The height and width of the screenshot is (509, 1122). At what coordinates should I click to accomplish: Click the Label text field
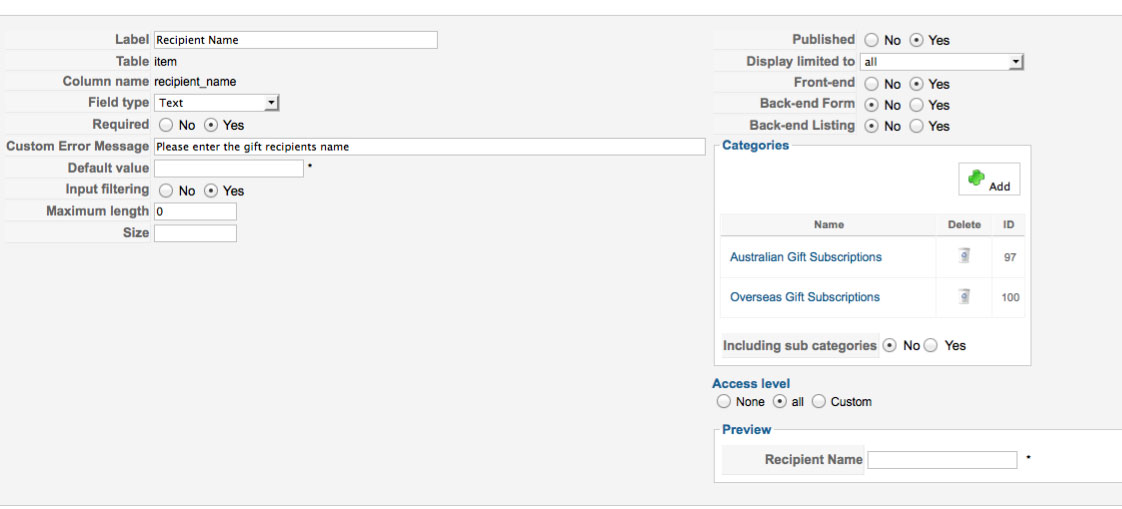[296, 40]
